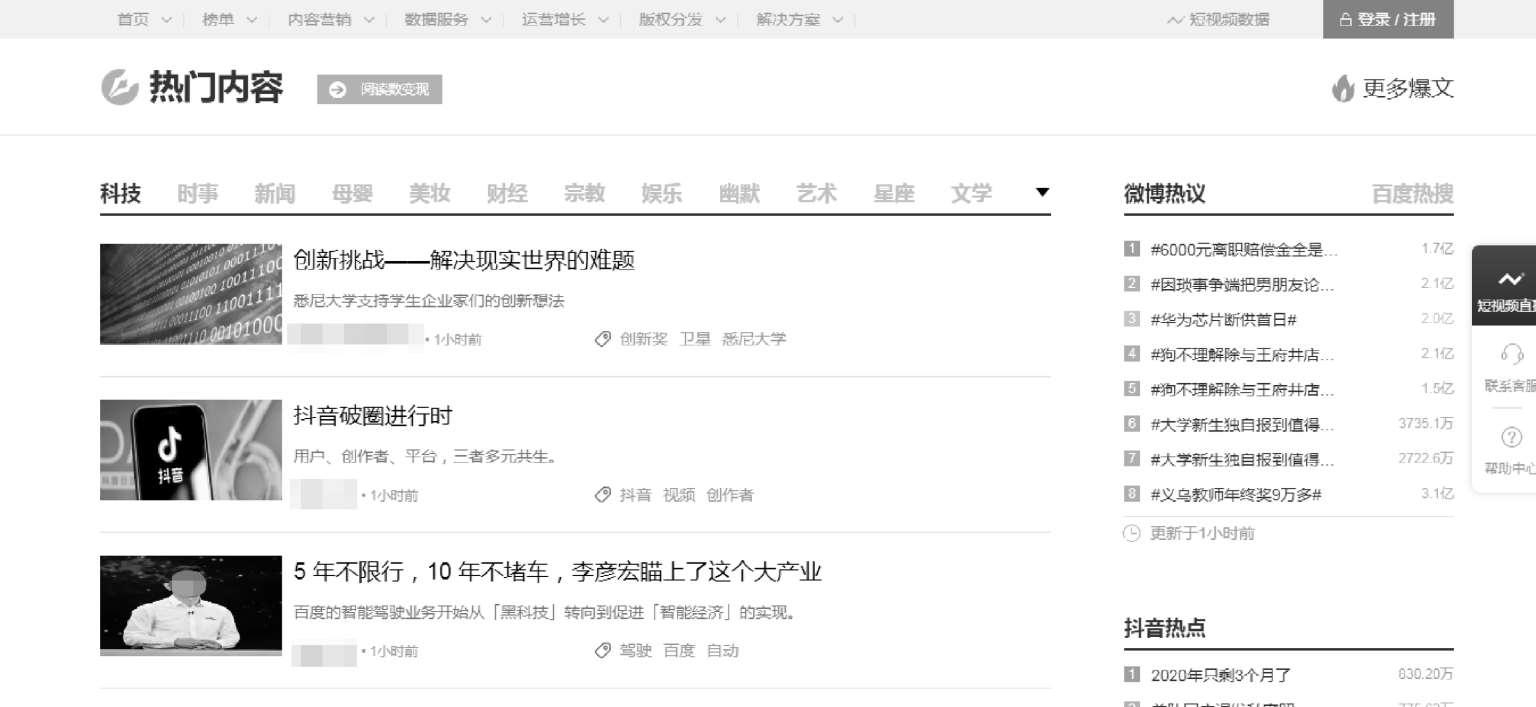The width and height of the screenshot is (1536, 707).
Task: Click the 抖音 phone thumbnail image
Action: [x=191, y=450]
